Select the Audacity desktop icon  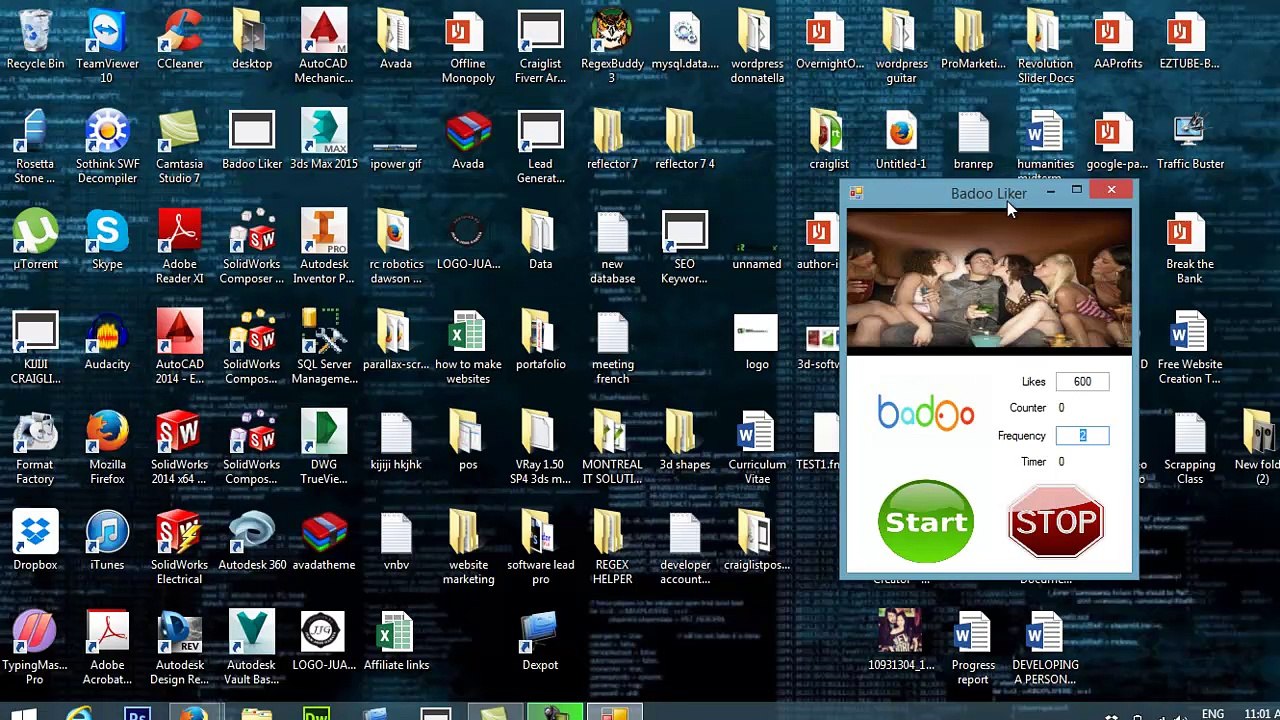[107, 340]
